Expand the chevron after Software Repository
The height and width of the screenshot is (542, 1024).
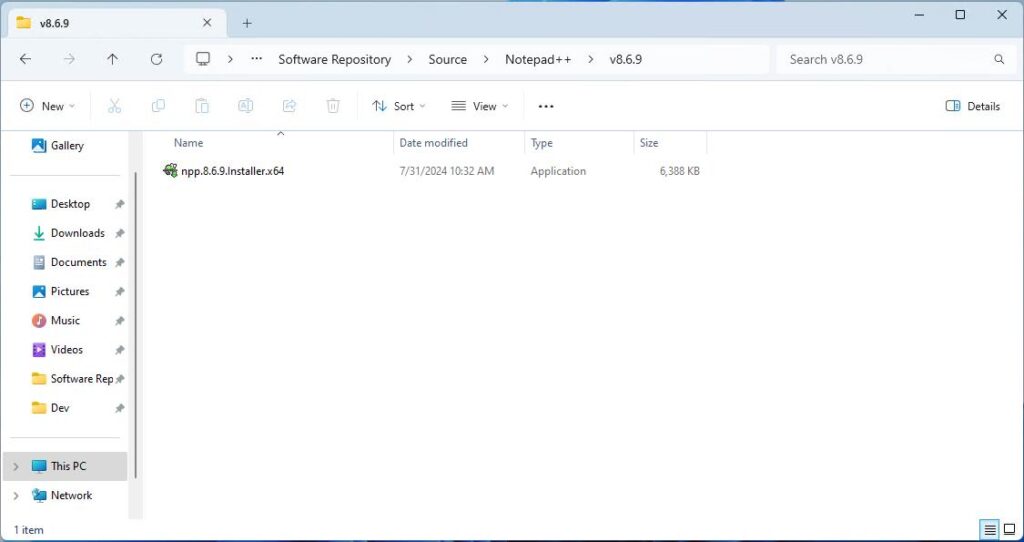409,59
